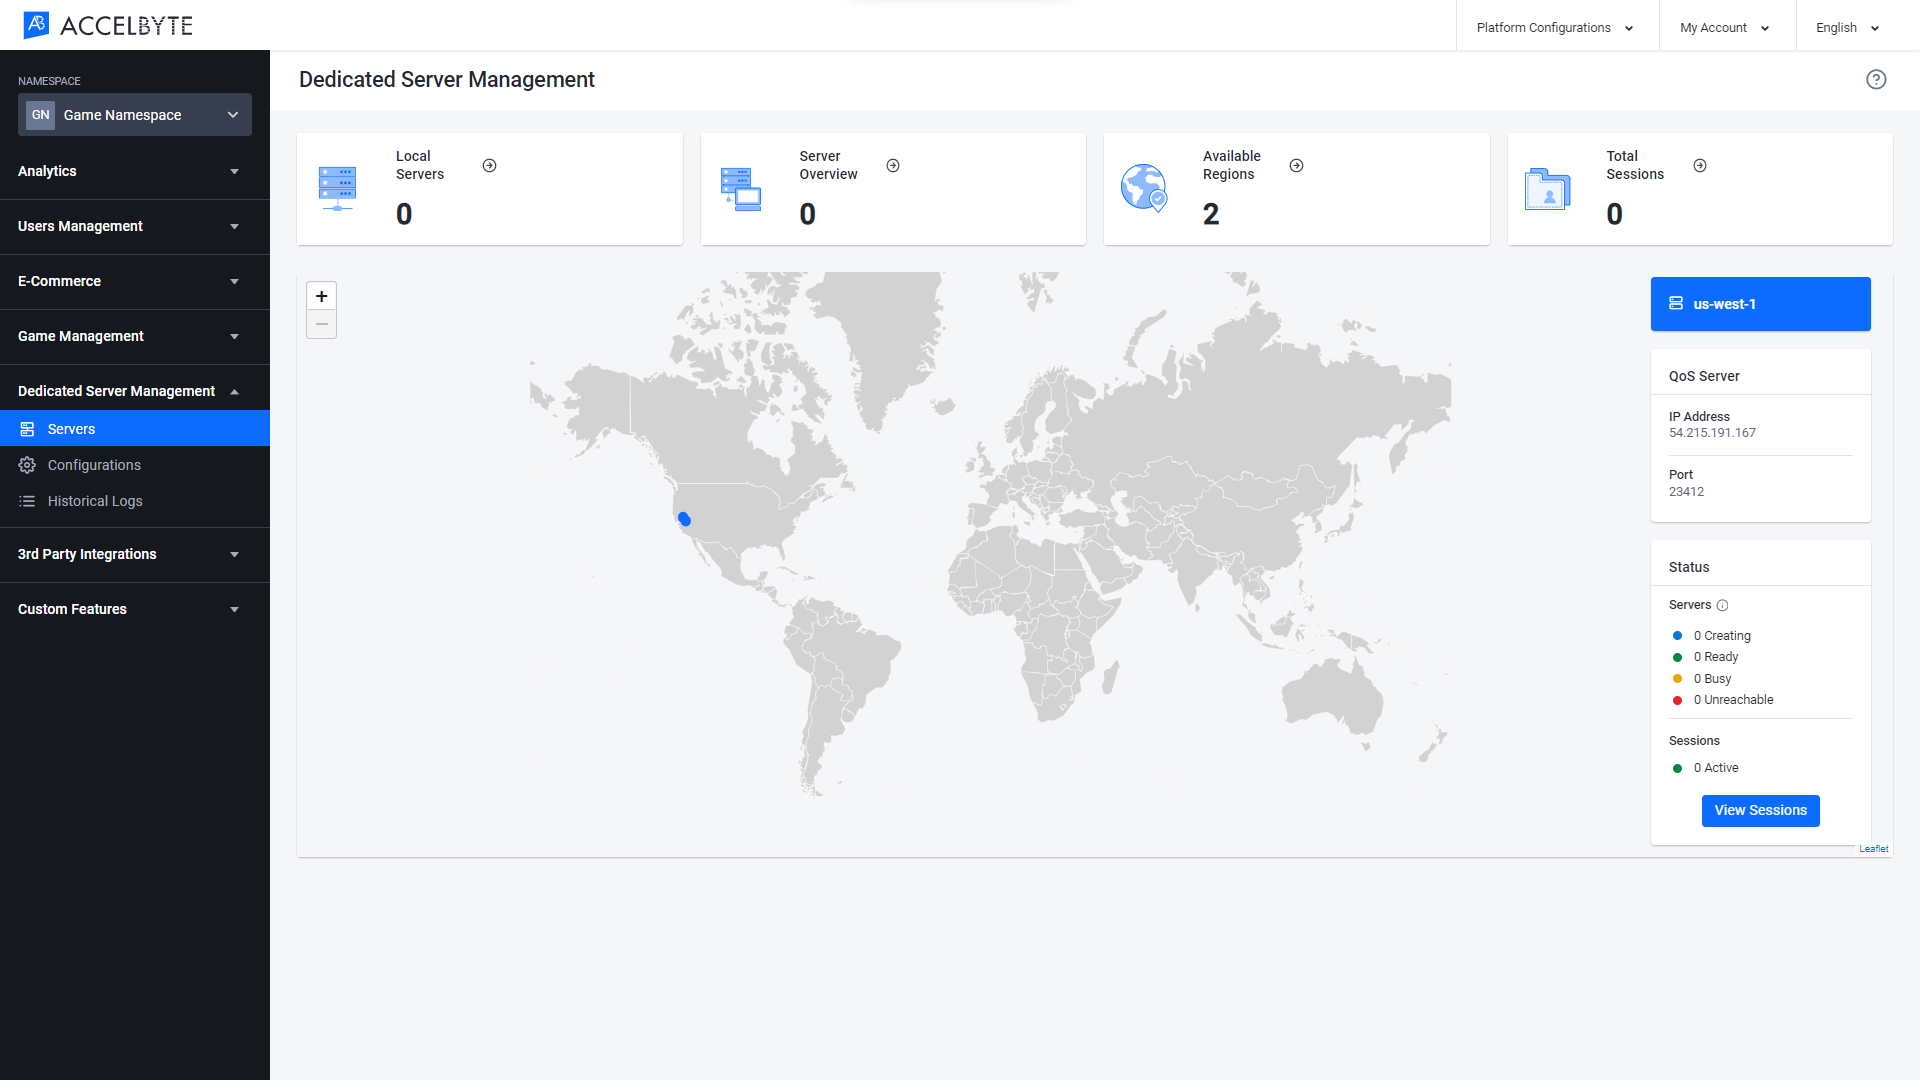Expand the Game Management menu
The width and height of the screenshot is (1920, 1080).
click(135, 336)
